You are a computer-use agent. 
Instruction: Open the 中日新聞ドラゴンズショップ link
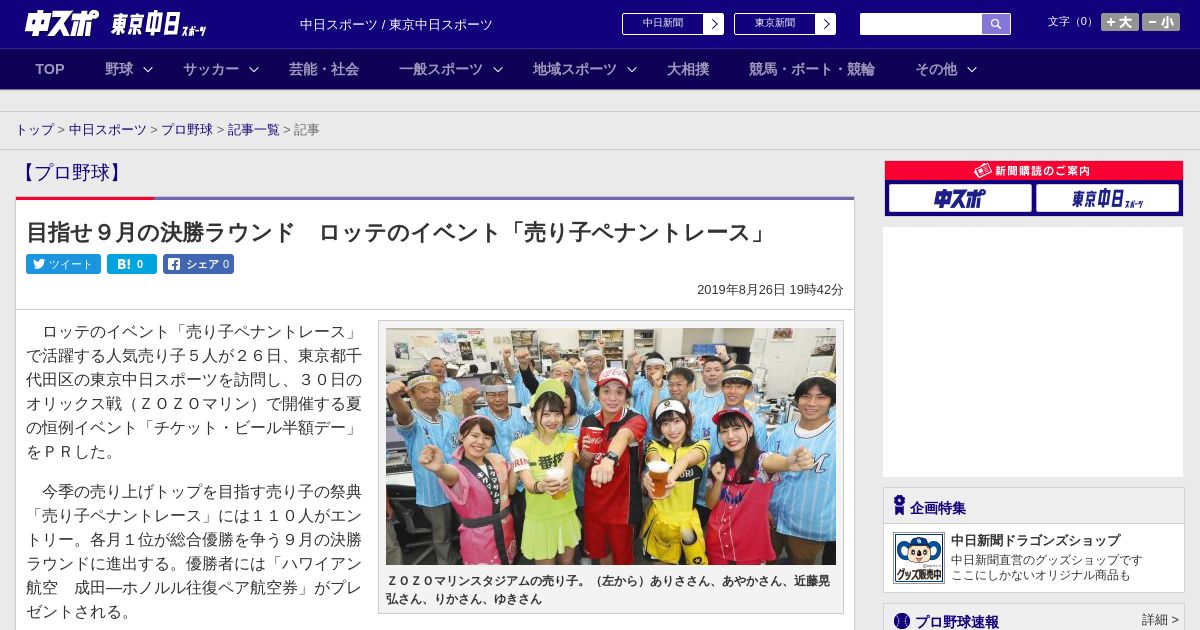click(1036, 540)
